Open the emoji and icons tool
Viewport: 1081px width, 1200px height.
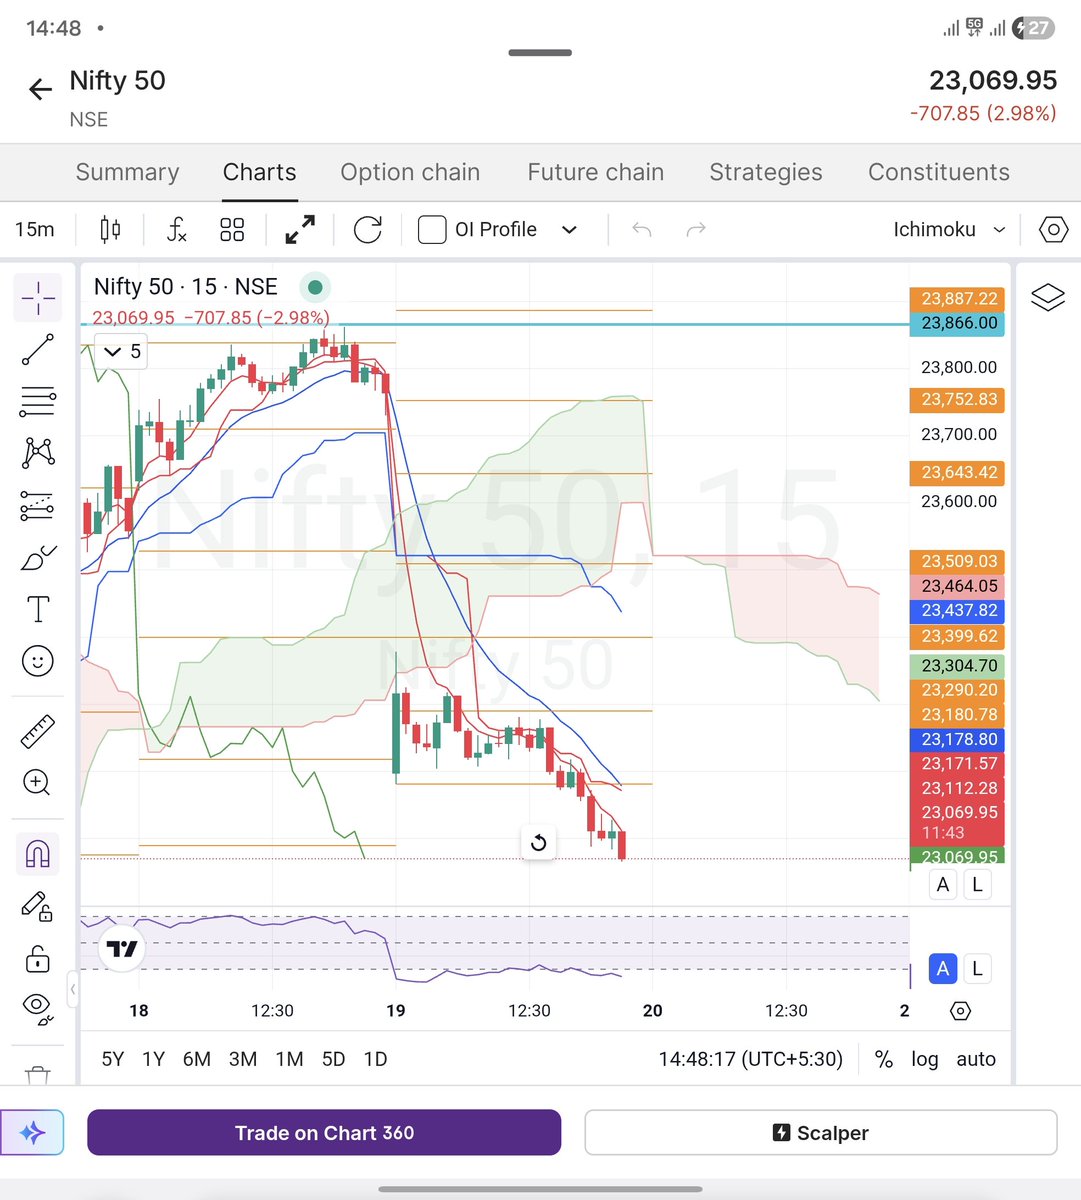(x=38, y=661)
